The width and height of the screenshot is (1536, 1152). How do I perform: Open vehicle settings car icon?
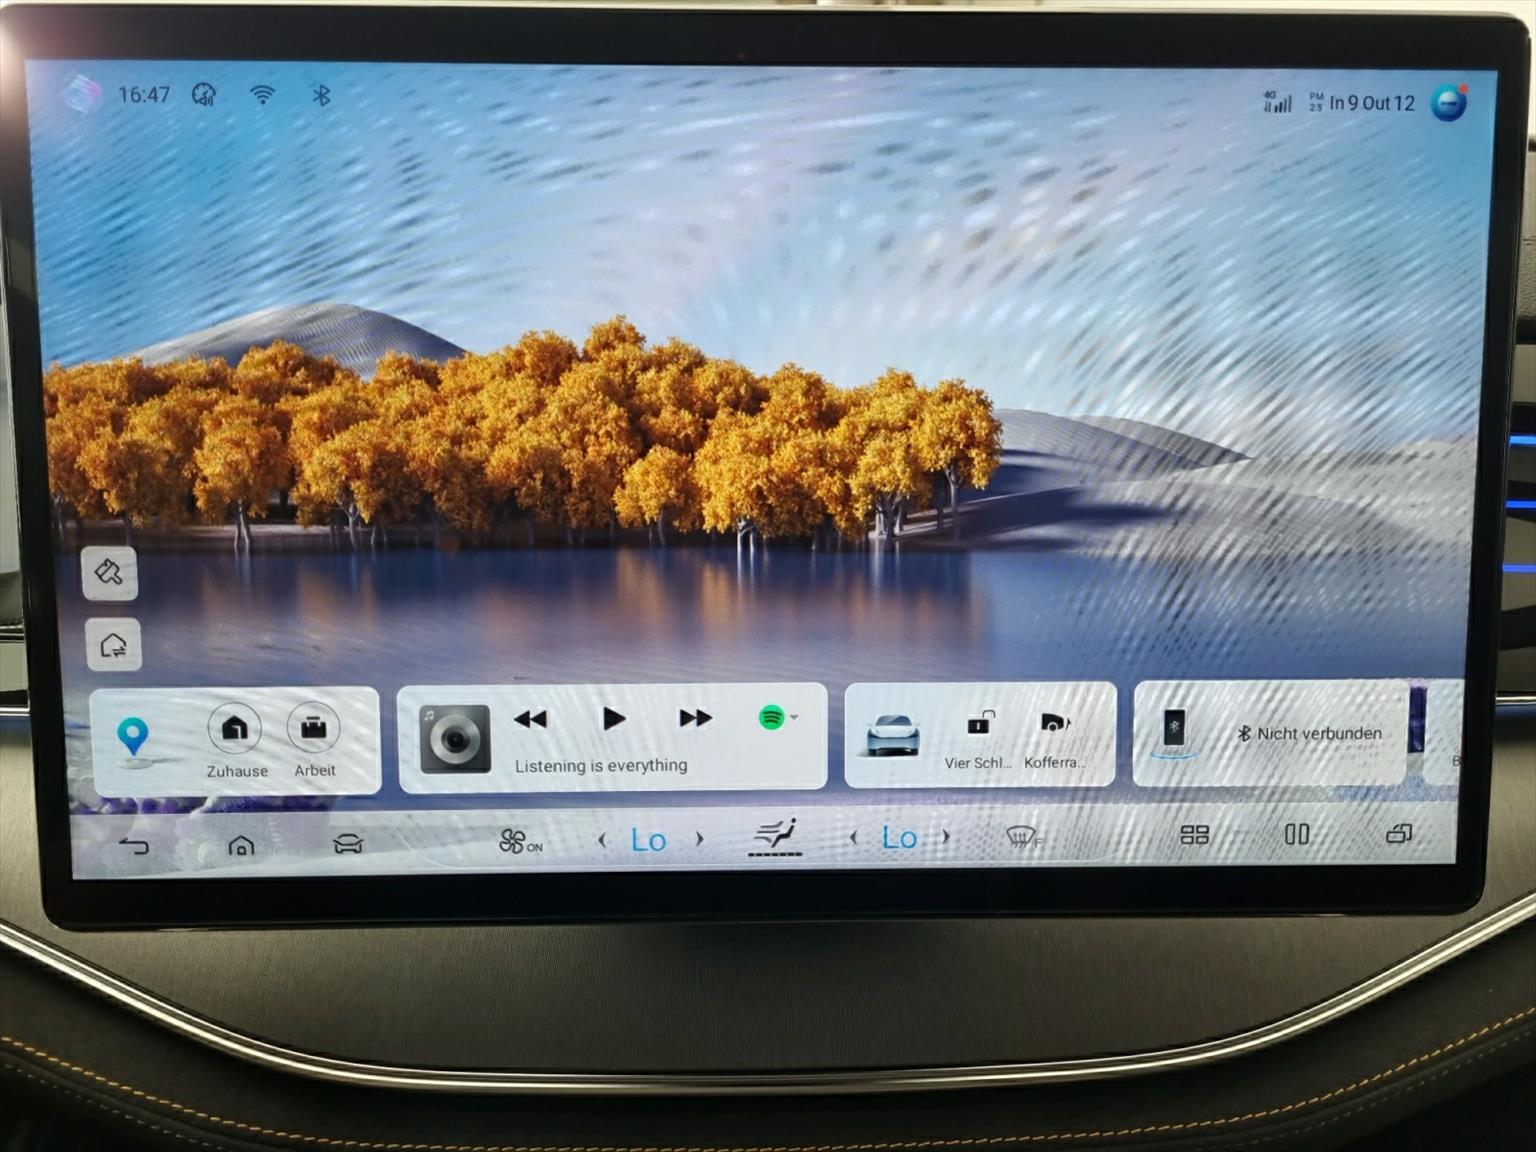347,844
